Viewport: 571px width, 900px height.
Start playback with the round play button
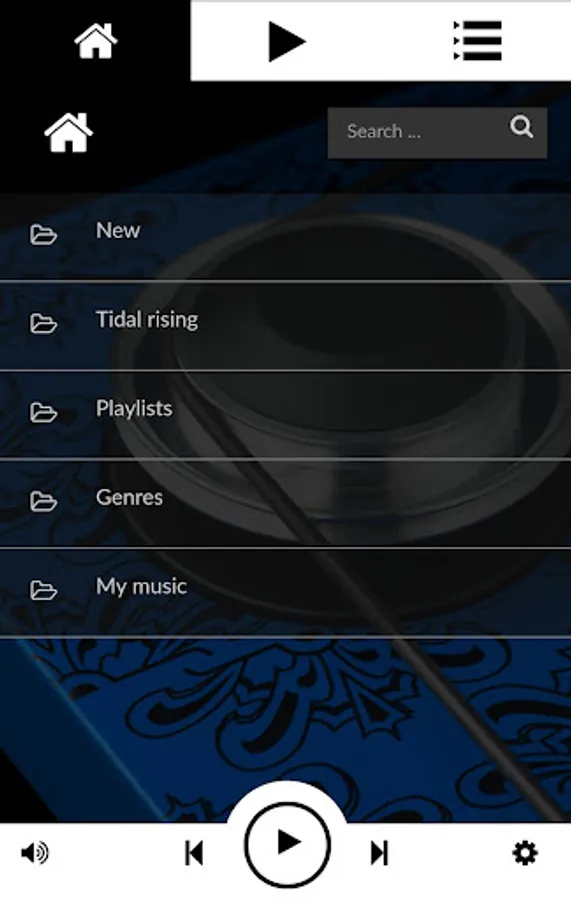click(287, 845)
